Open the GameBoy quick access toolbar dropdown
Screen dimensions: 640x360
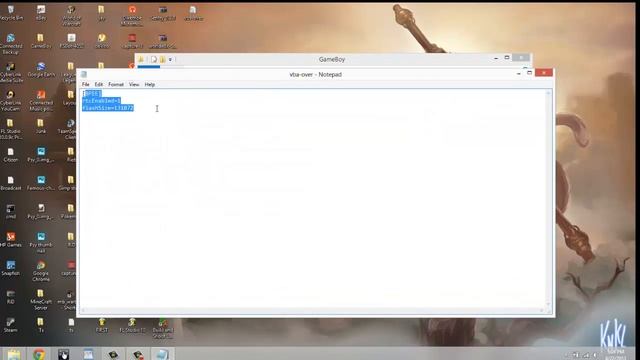tap(170, 60)
